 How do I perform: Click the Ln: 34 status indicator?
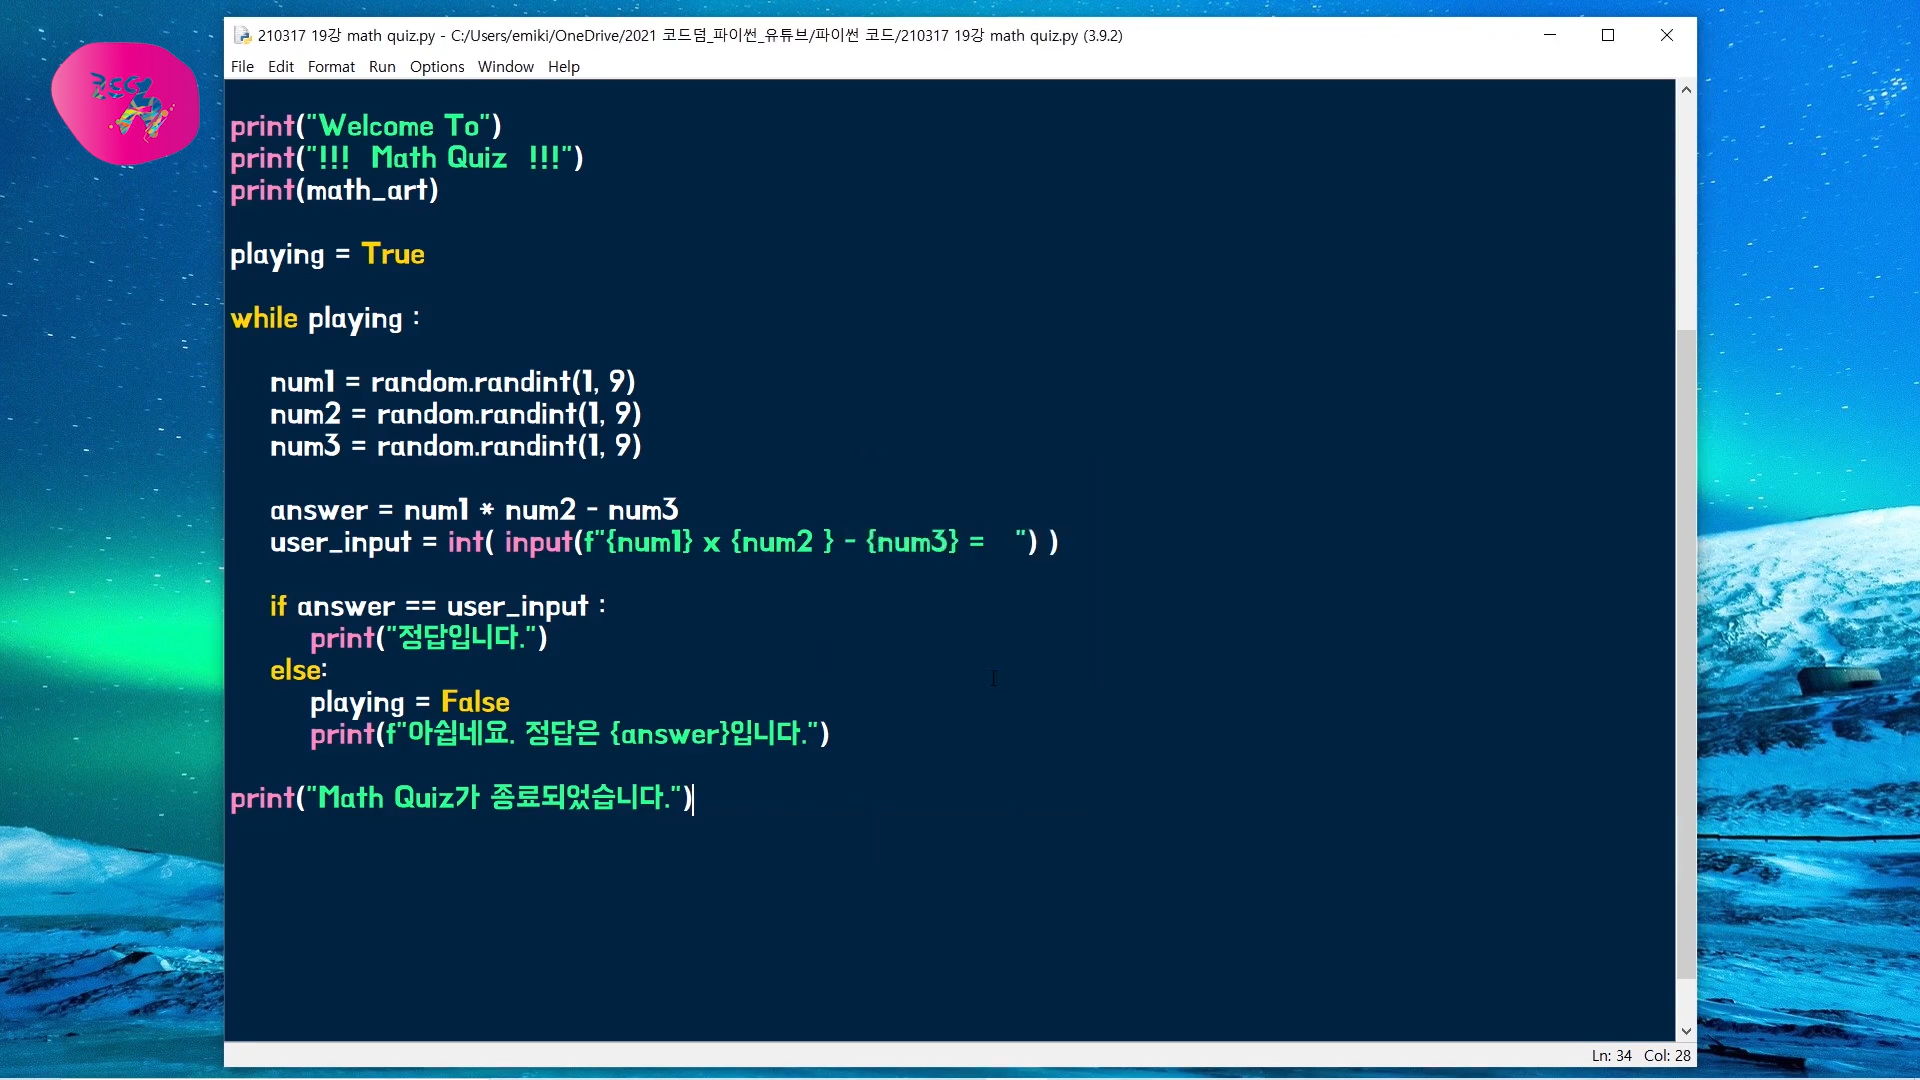[x=1611, y=1055]
